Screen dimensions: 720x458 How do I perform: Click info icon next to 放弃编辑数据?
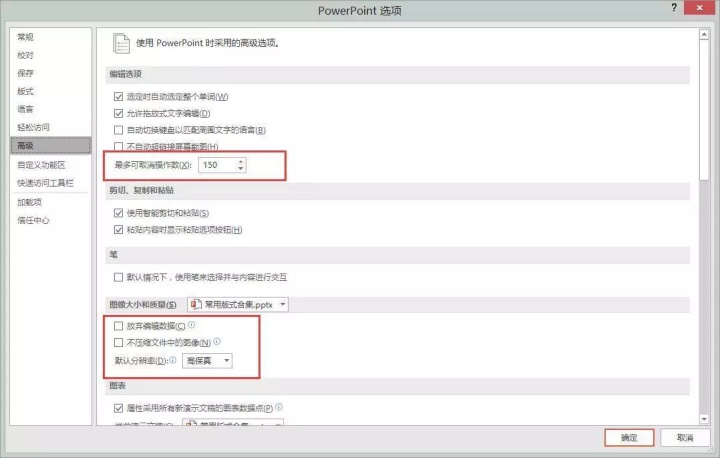coord(191,325)
